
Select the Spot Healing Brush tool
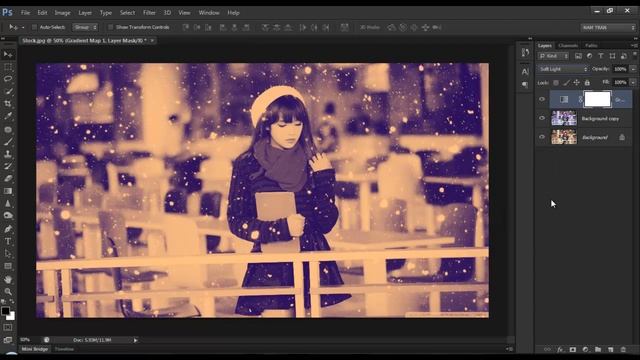[8, 129]
